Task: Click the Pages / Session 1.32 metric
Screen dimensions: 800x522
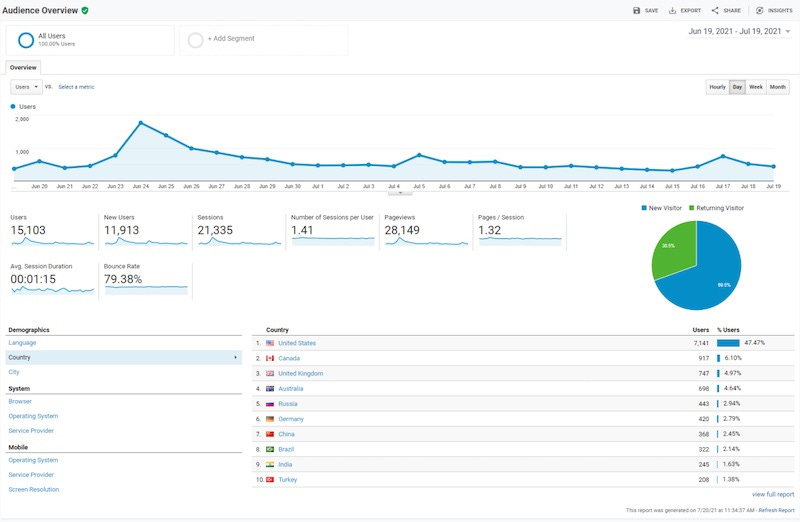Action: click(520, 231)
